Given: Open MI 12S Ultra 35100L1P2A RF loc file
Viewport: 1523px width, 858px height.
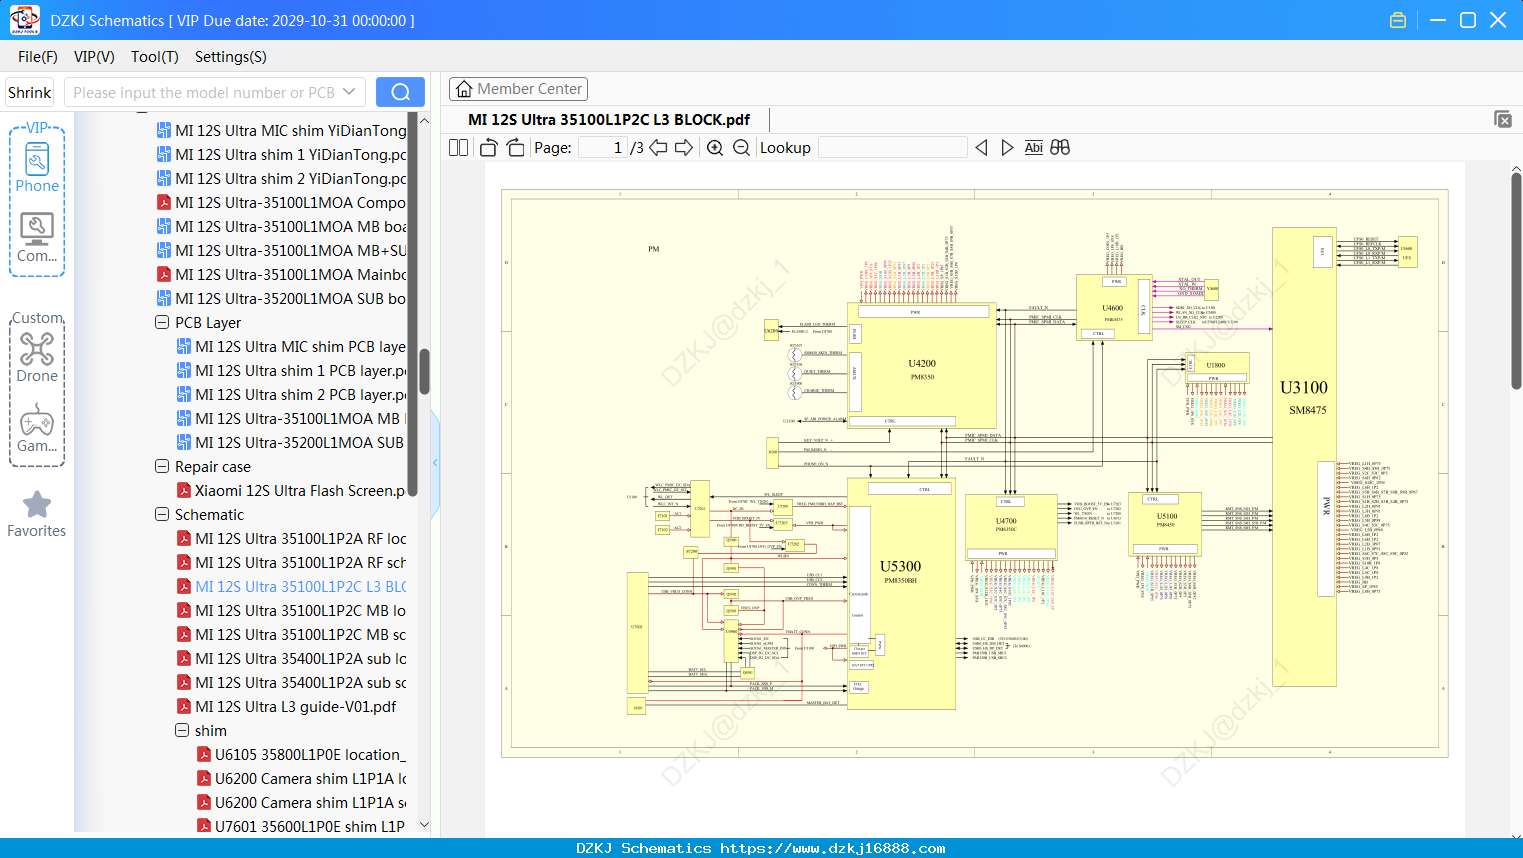Looking at the screenshot, I should point(292,538).
